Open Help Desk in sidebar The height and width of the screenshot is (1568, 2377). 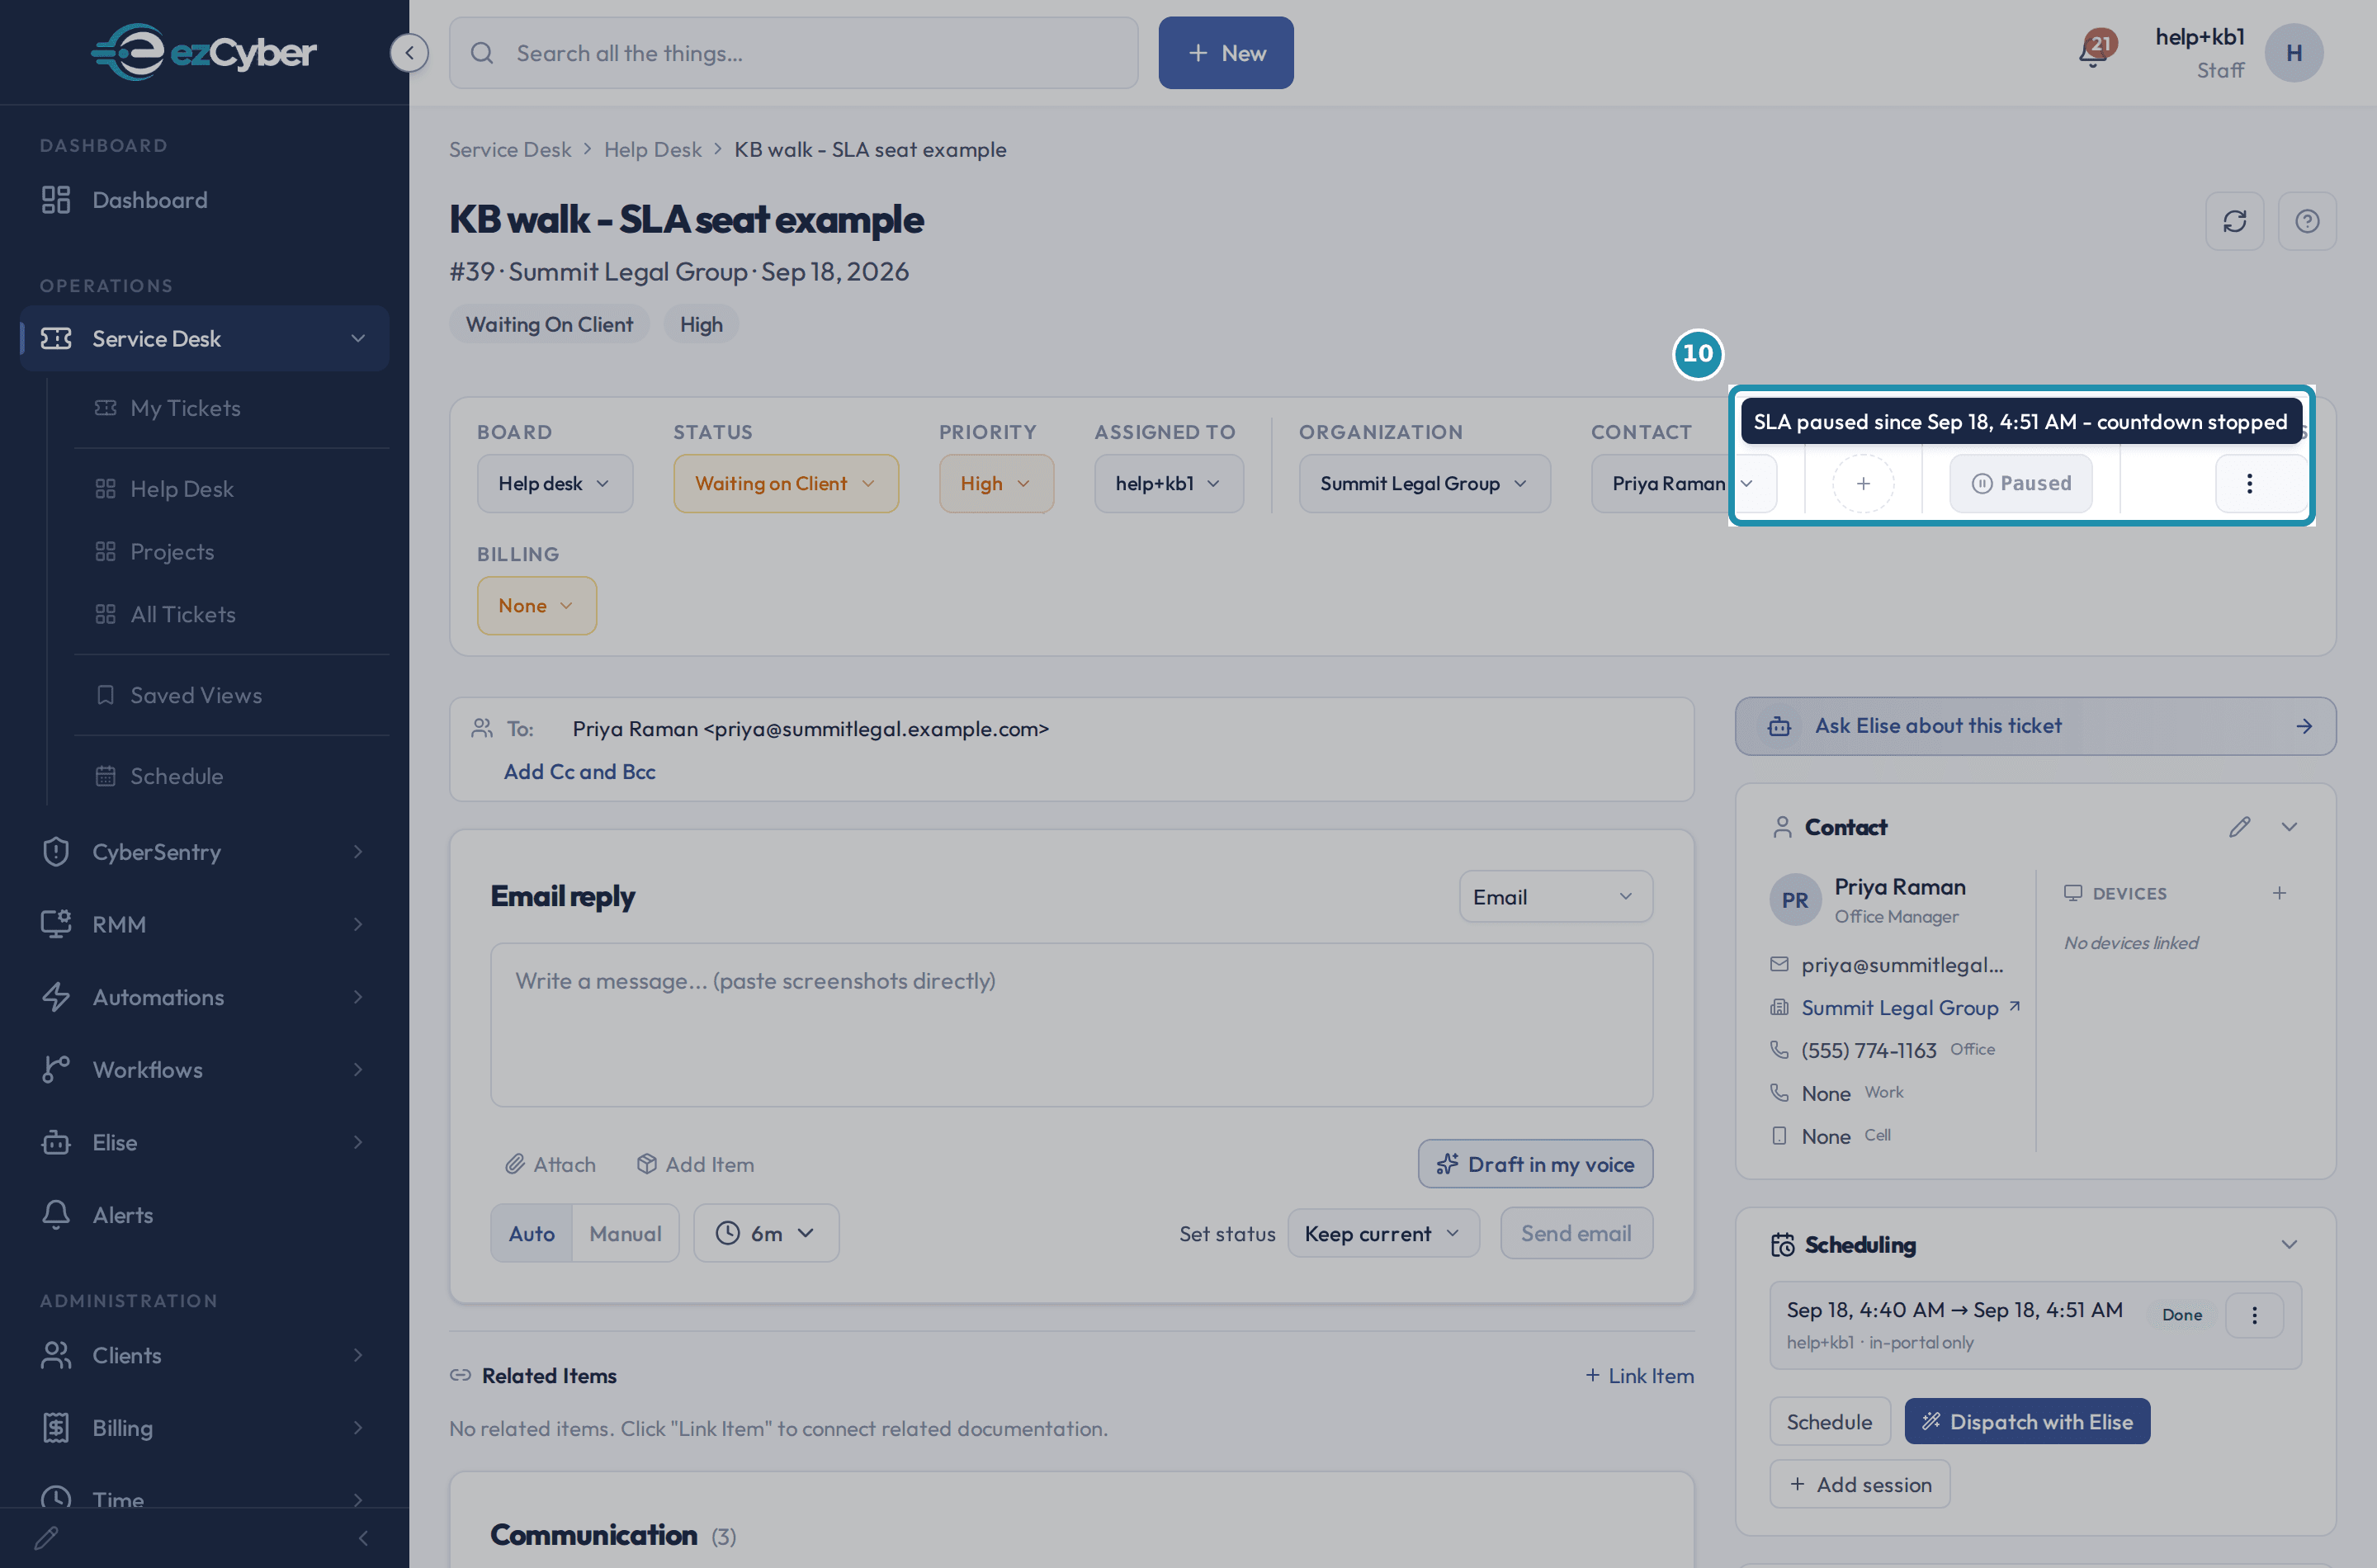pos(232,489)
